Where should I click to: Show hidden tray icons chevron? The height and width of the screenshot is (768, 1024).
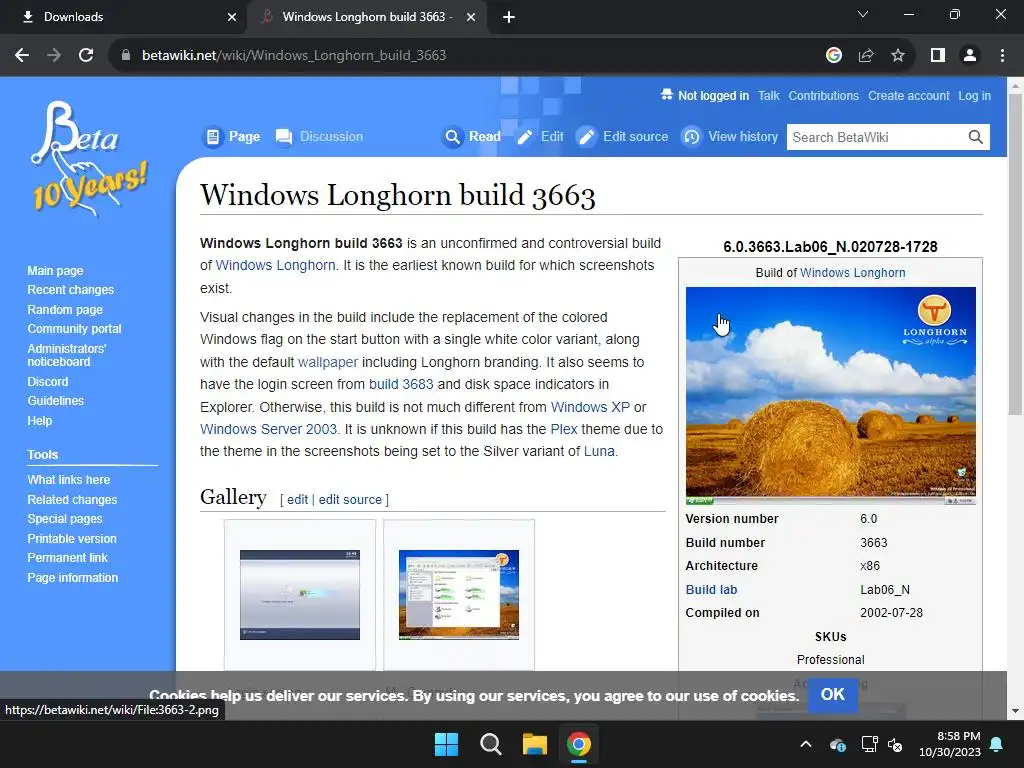coord(806,744)
